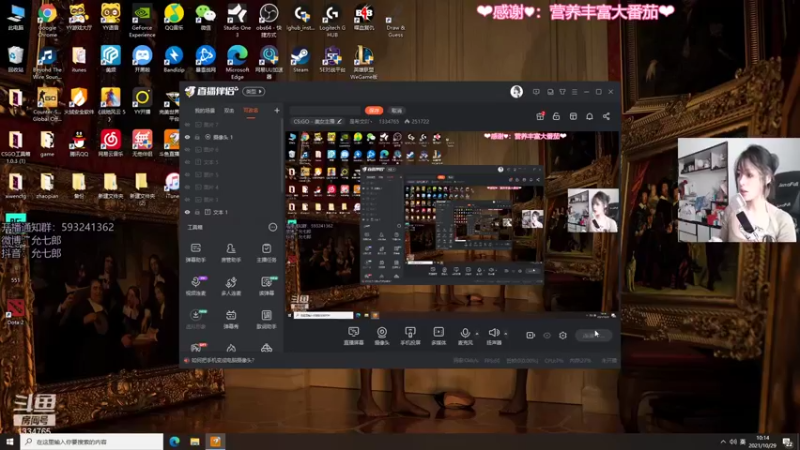Click the Windows taskbar search box

tap(92, 442)
